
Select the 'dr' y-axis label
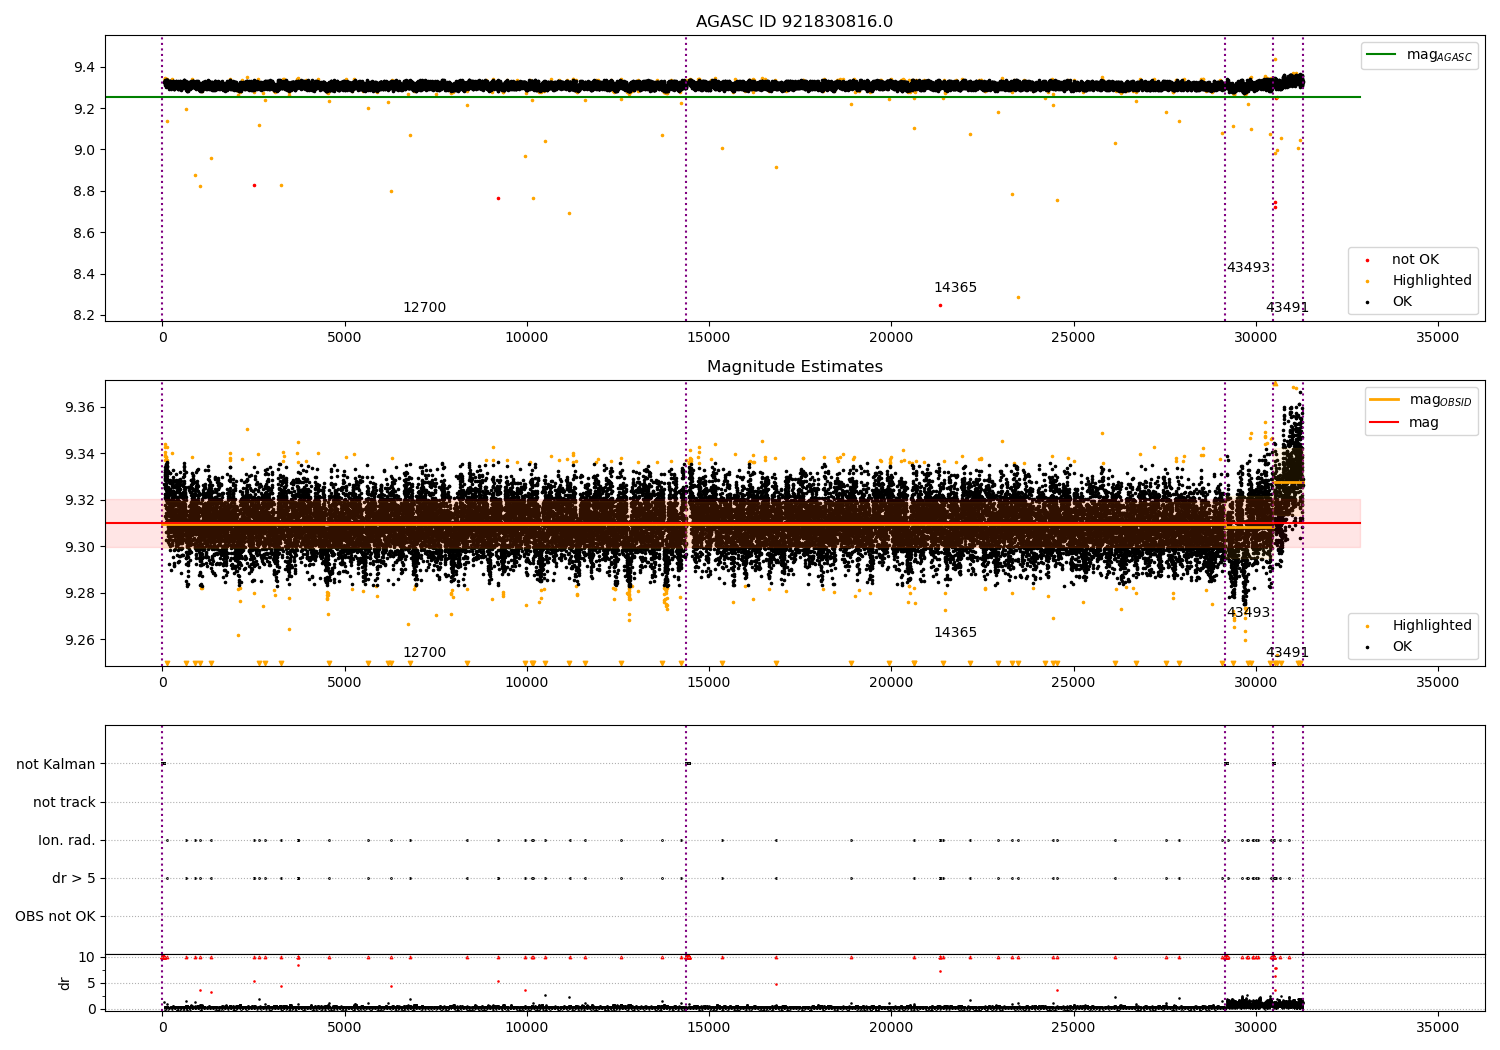(x=65, y=983)
